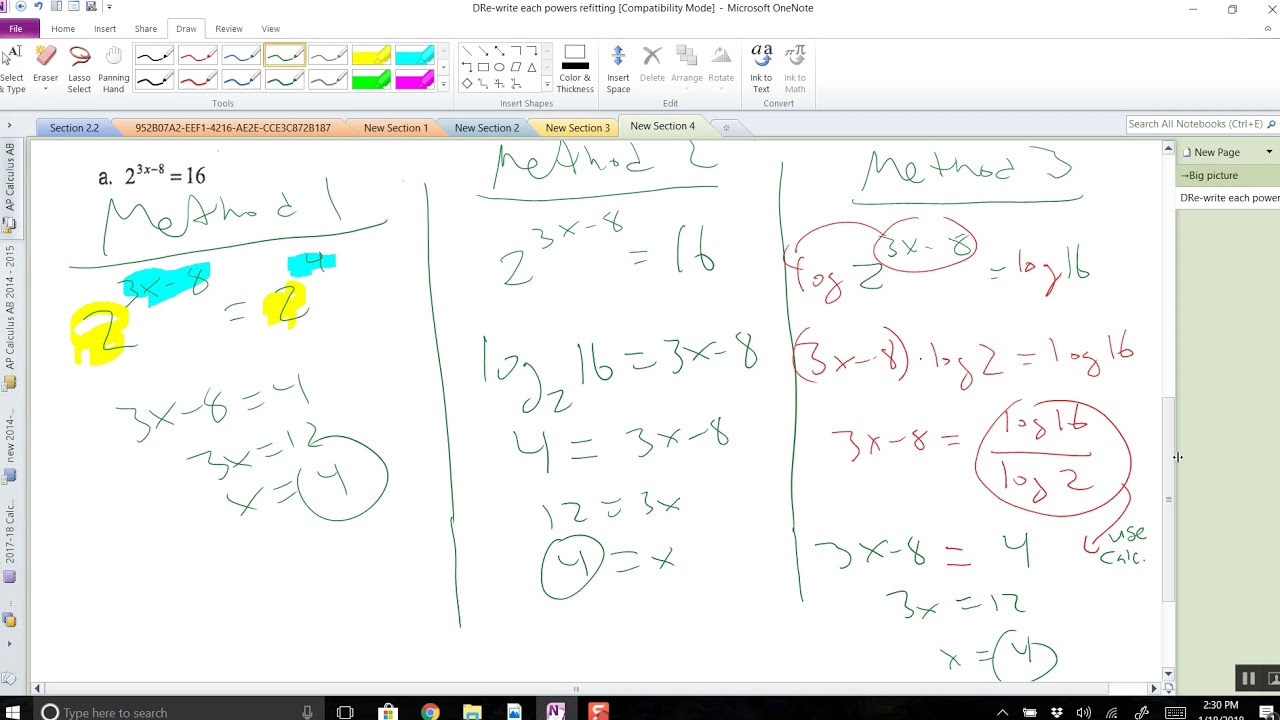Select the yellow highlighter
This screenshot has height=720, width=1280.
point(371,56)
